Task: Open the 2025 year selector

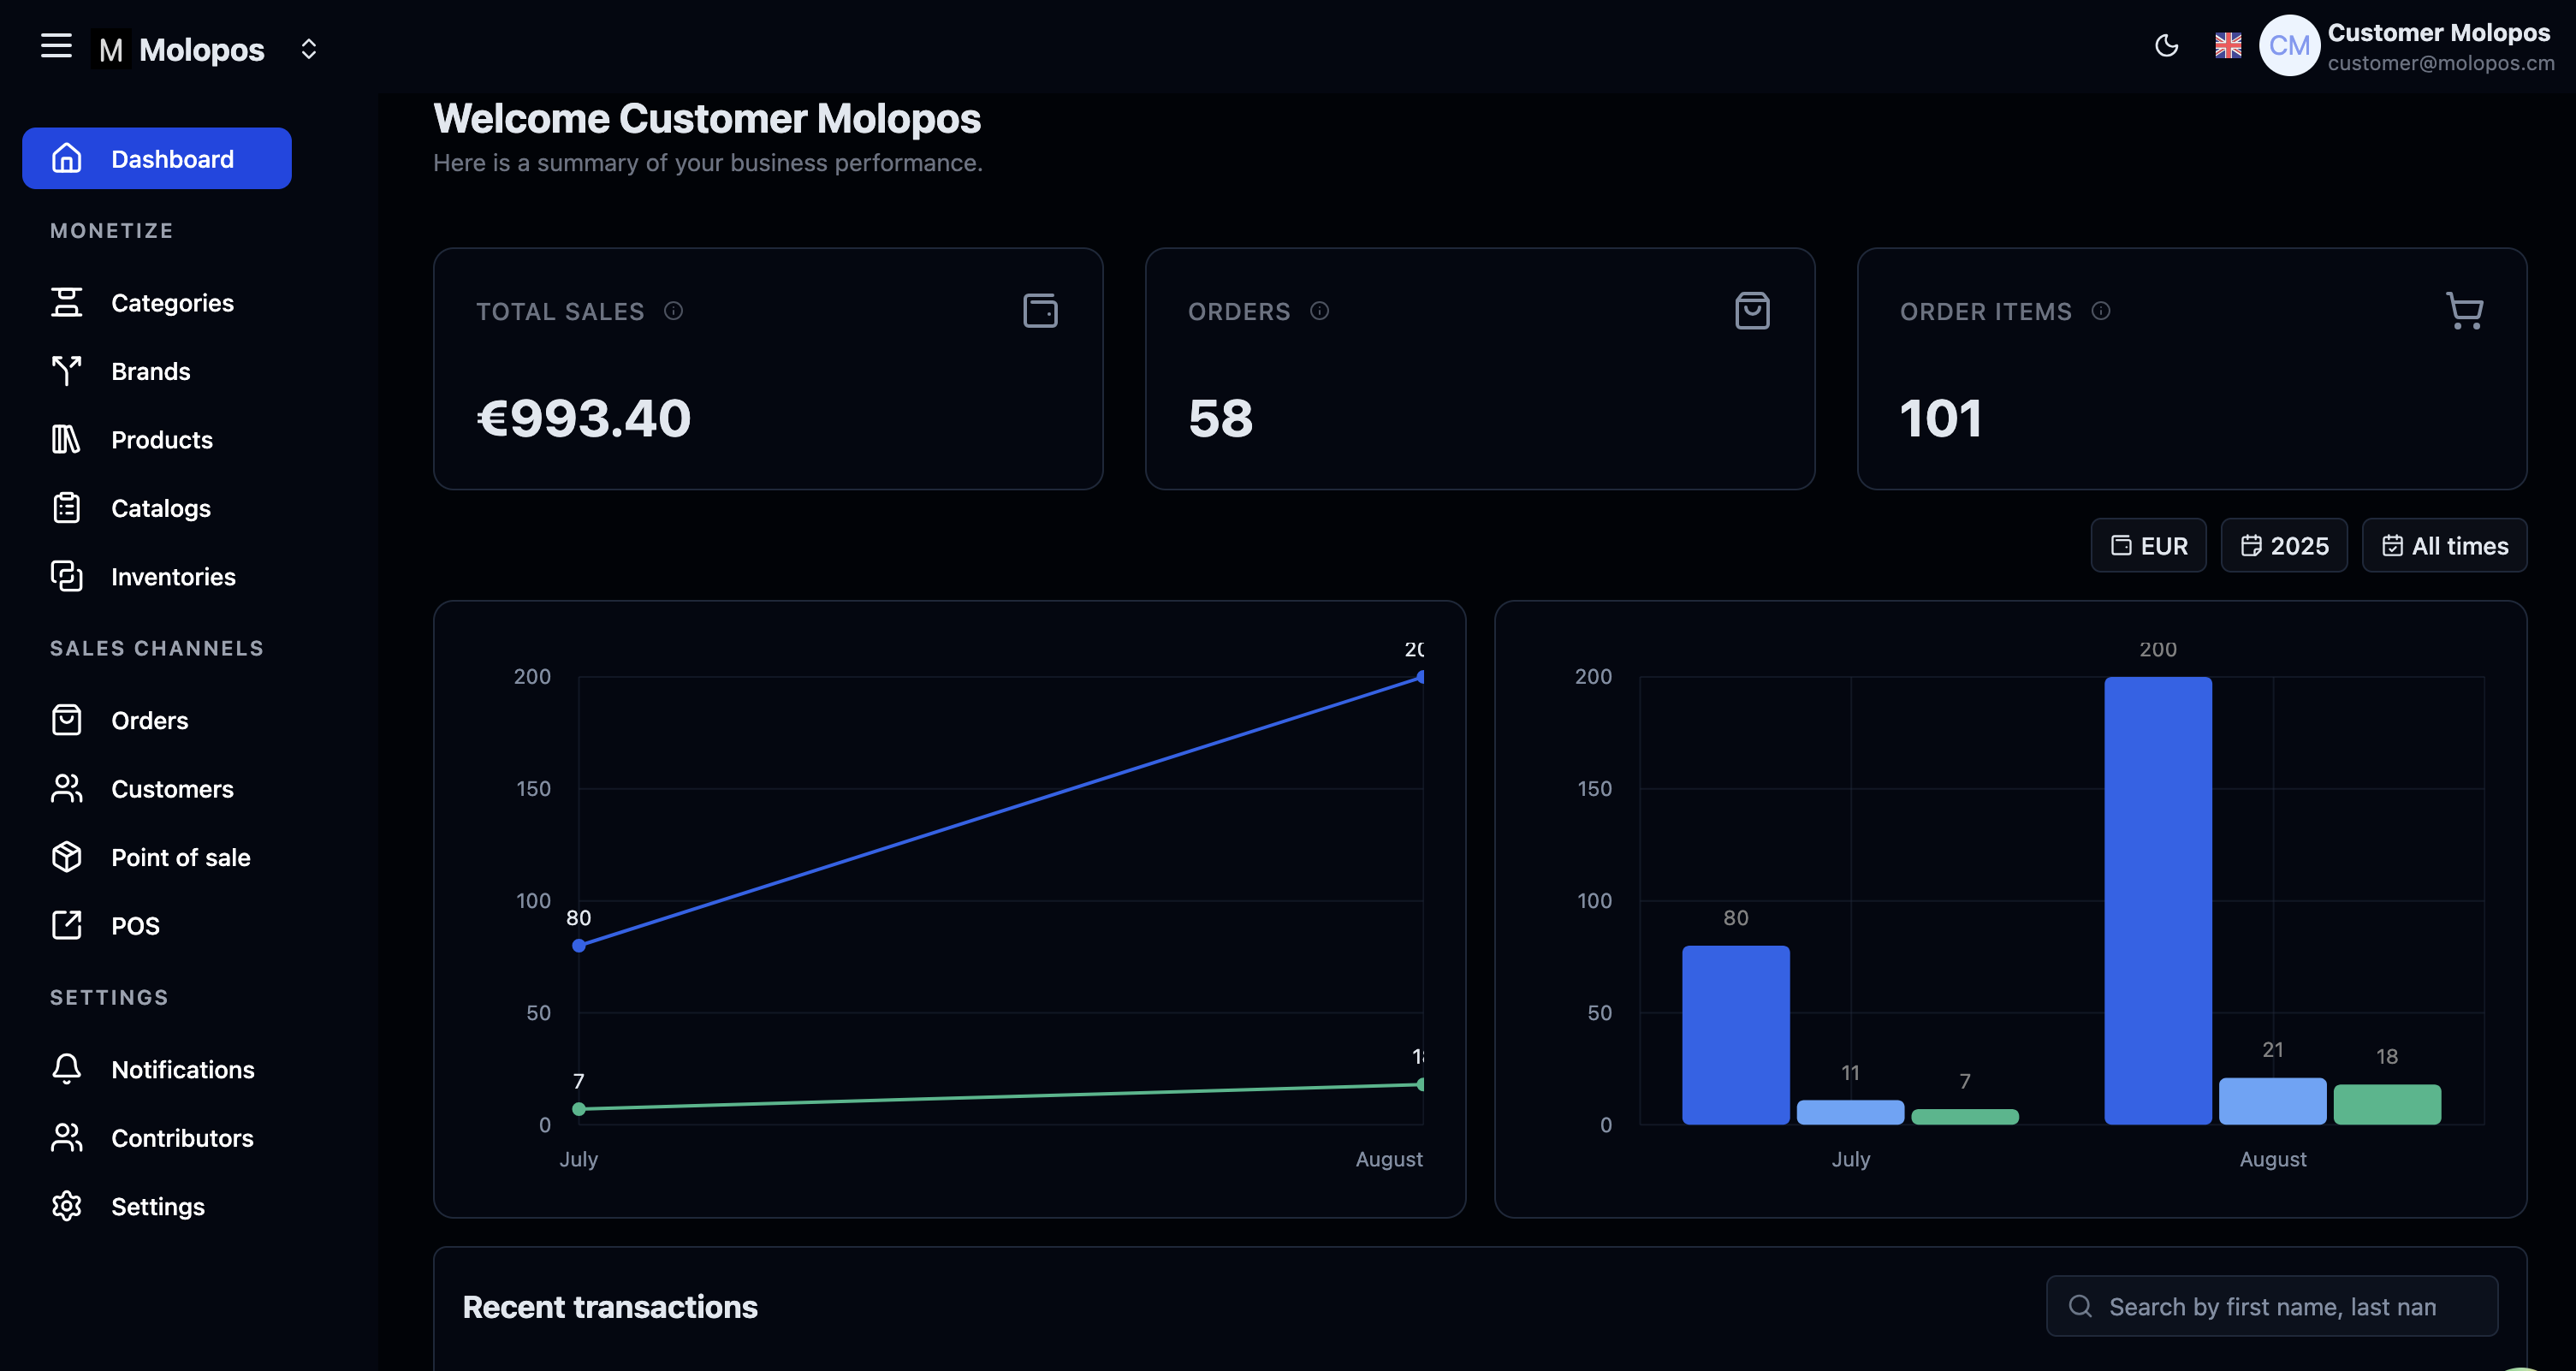Action: click(x=2284, y=546)
